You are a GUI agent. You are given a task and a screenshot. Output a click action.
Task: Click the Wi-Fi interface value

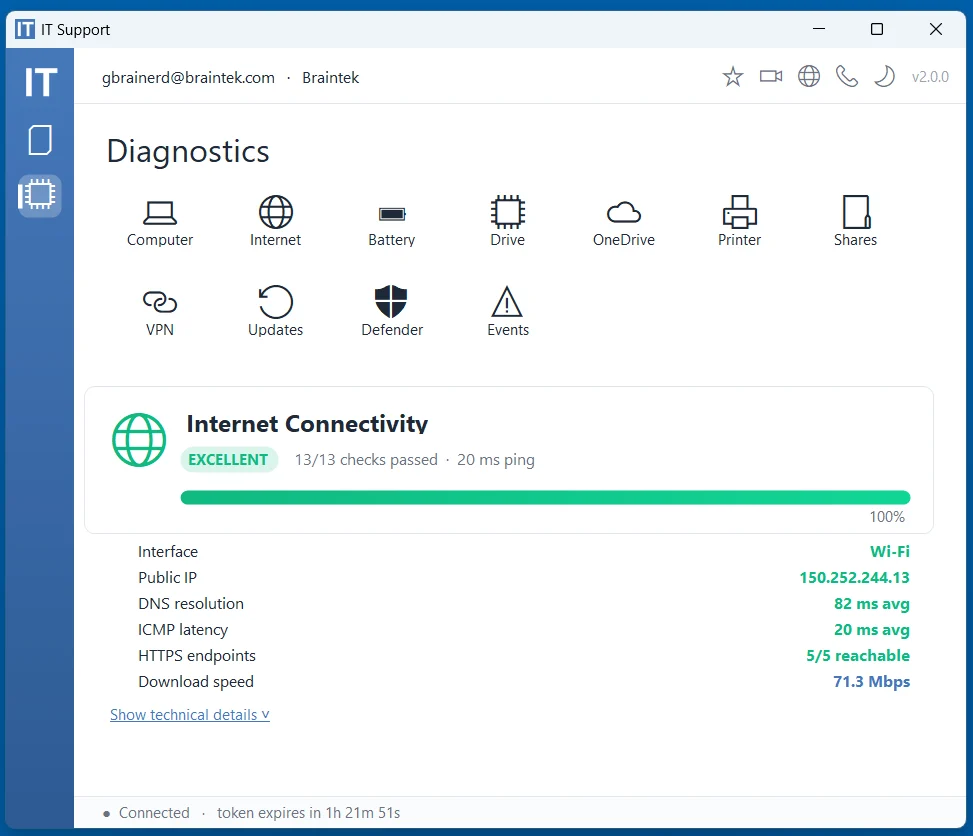point(889,551)
